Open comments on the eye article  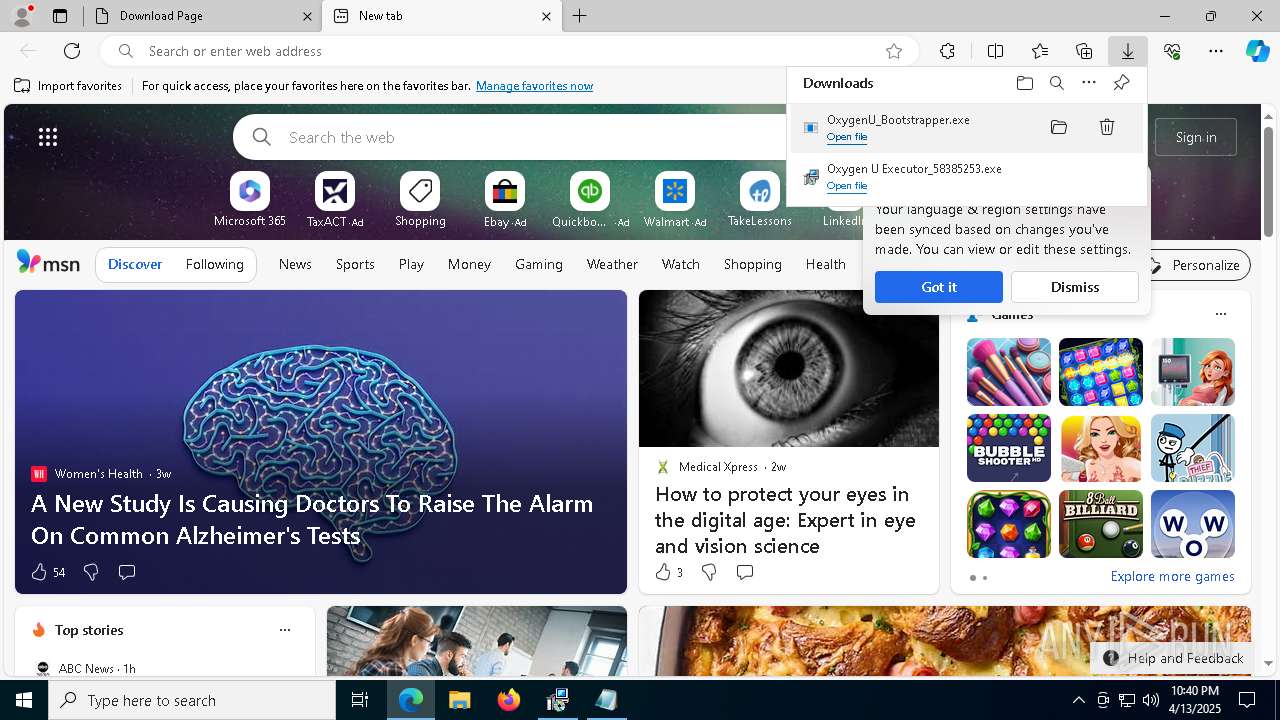(x=745, y=572)
